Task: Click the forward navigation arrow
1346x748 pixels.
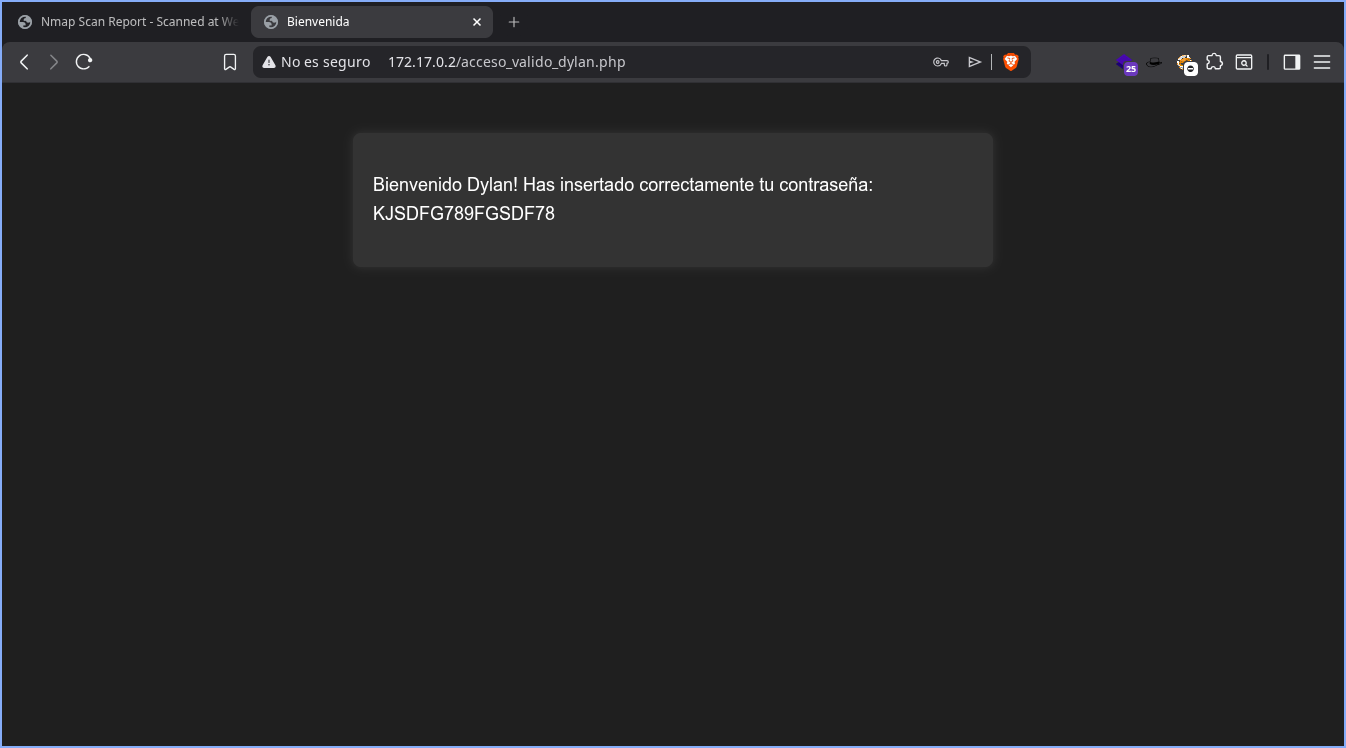Action: point(54,62)
